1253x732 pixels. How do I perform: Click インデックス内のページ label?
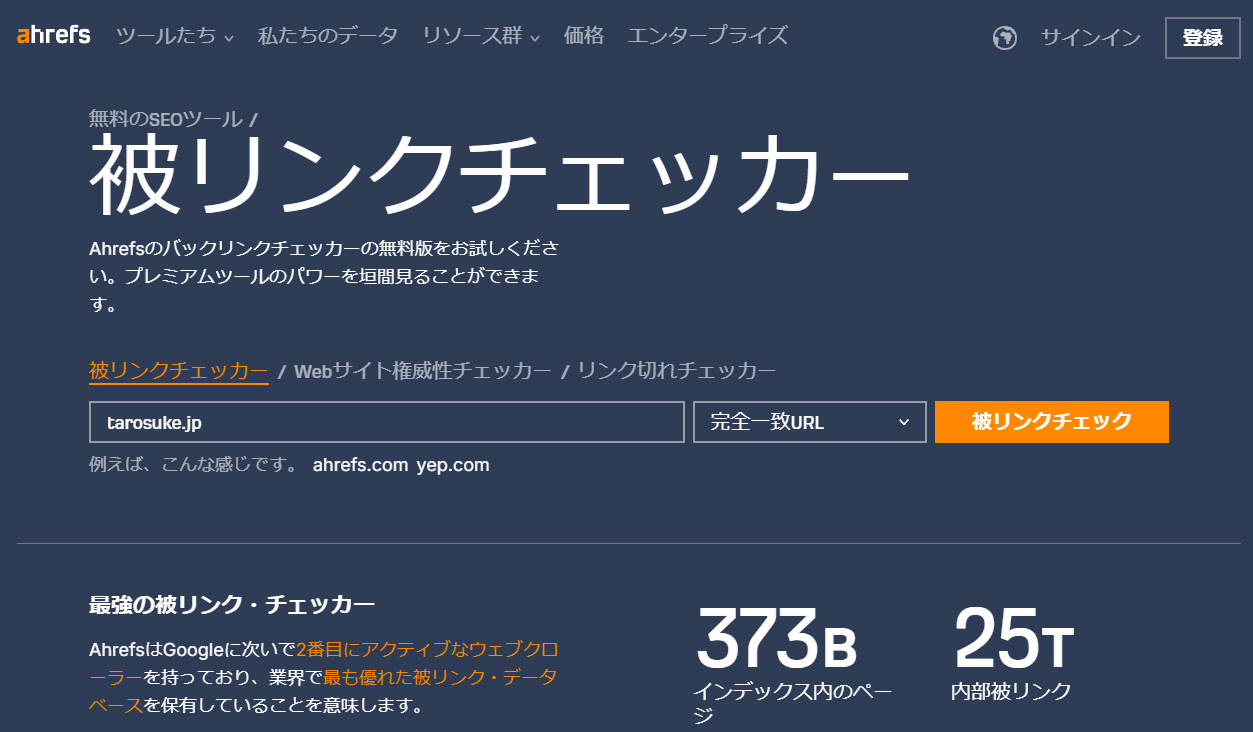pyautogui.click(x=792, y=703)
